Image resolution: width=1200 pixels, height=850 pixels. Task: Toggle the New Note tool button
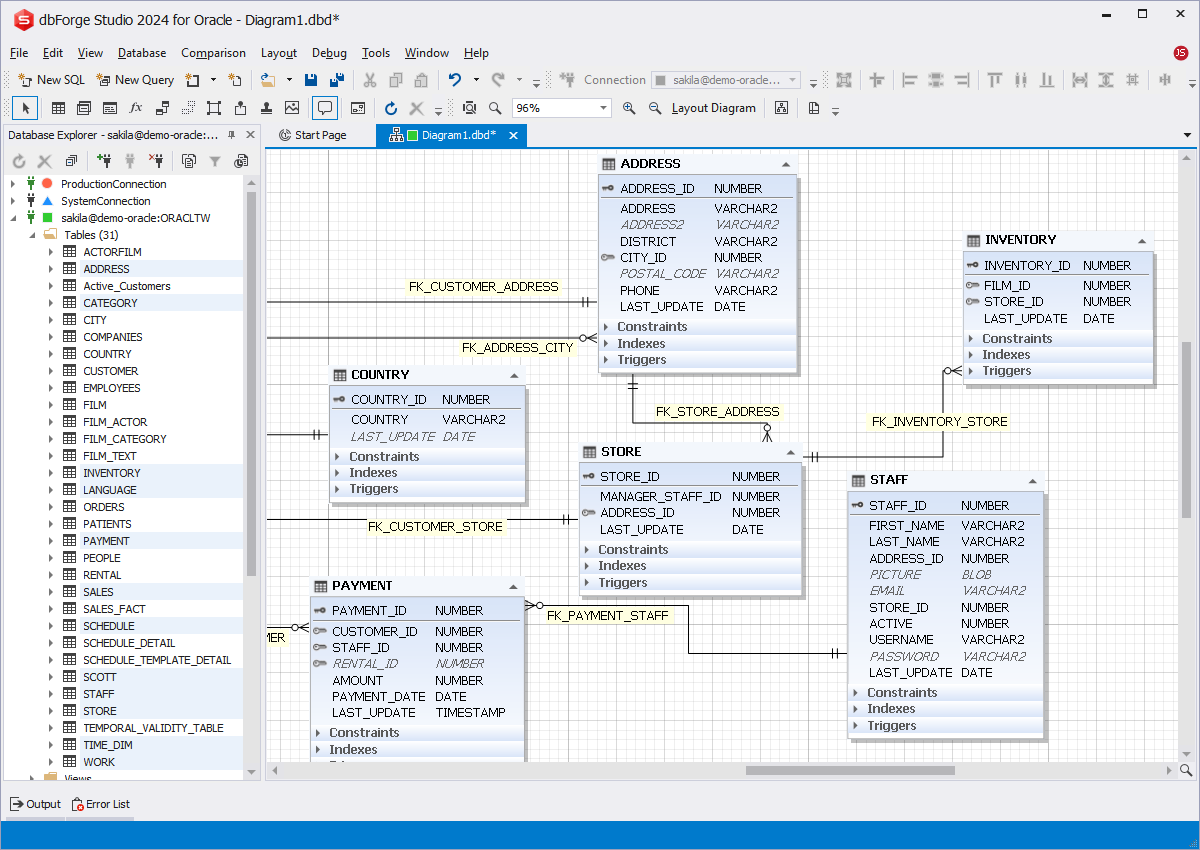click(324, 108)
